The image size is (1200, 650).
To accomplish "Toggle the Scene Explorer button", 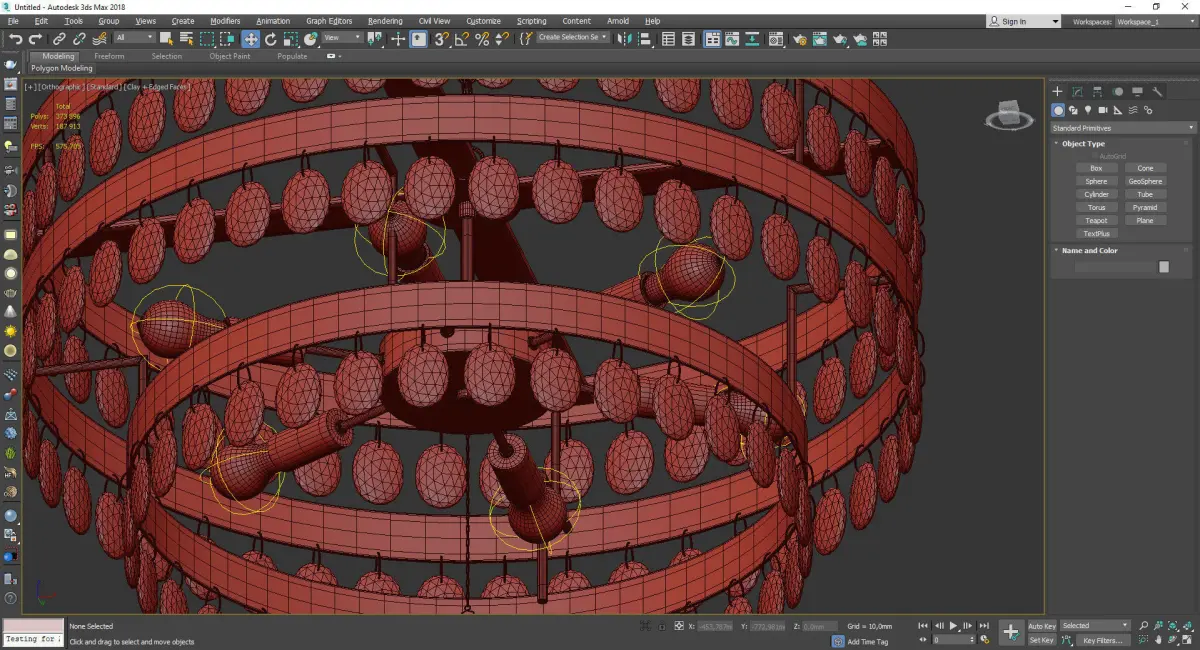I will pos(668,39).
